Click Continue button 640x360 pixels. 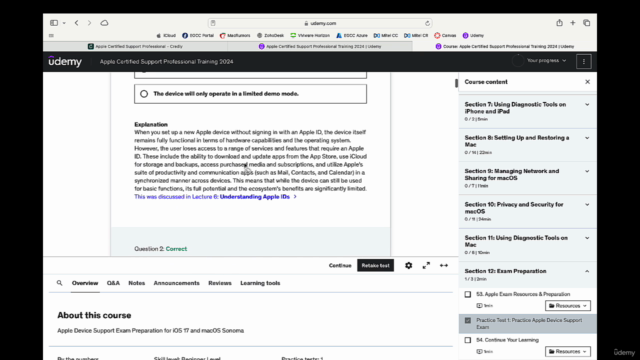coord(340,266)
